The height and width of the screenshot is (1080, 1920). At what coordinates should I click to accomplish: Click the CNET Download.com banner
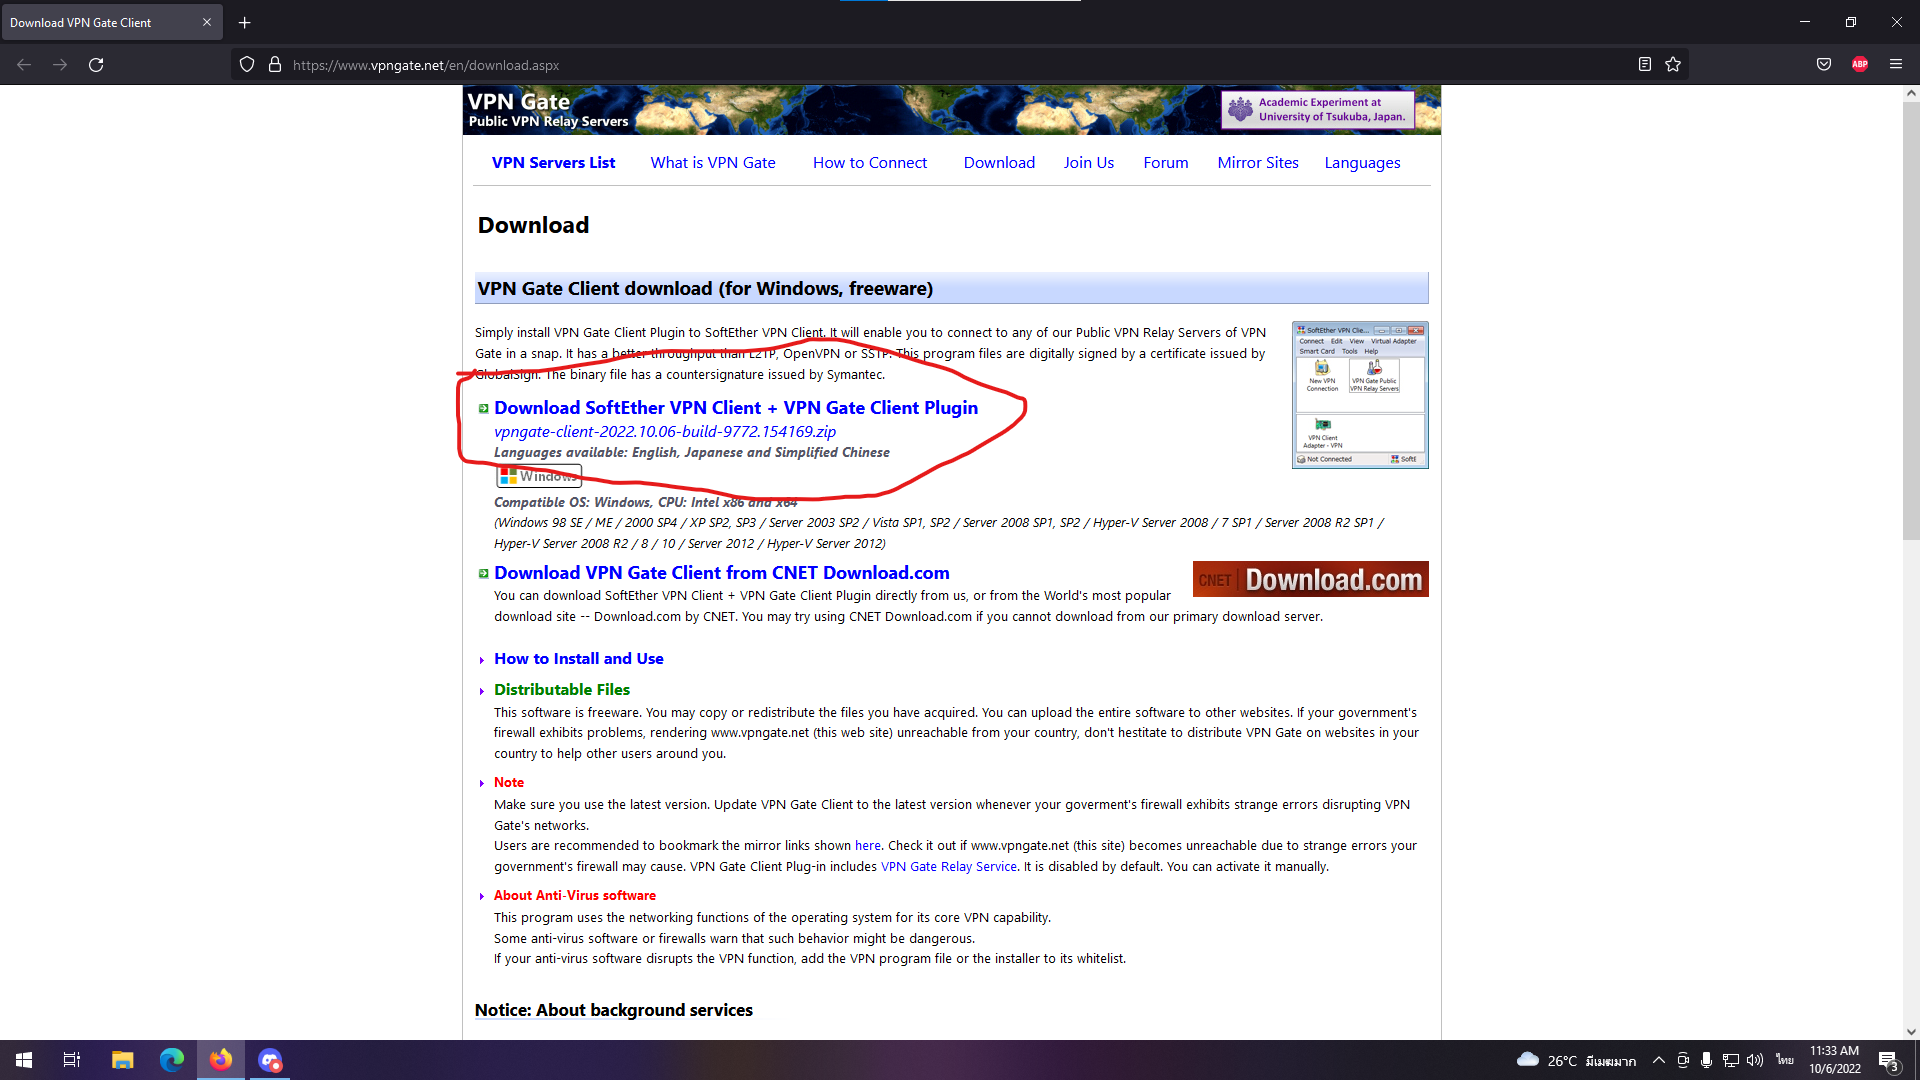point(1310,579)
